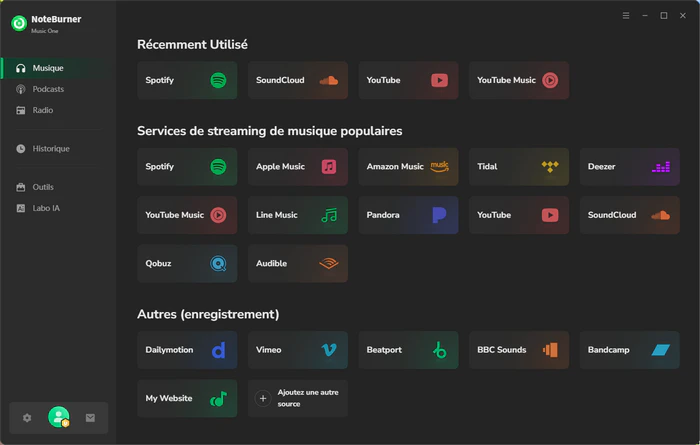Click the 'Dailymotion' label

point(169,350)
